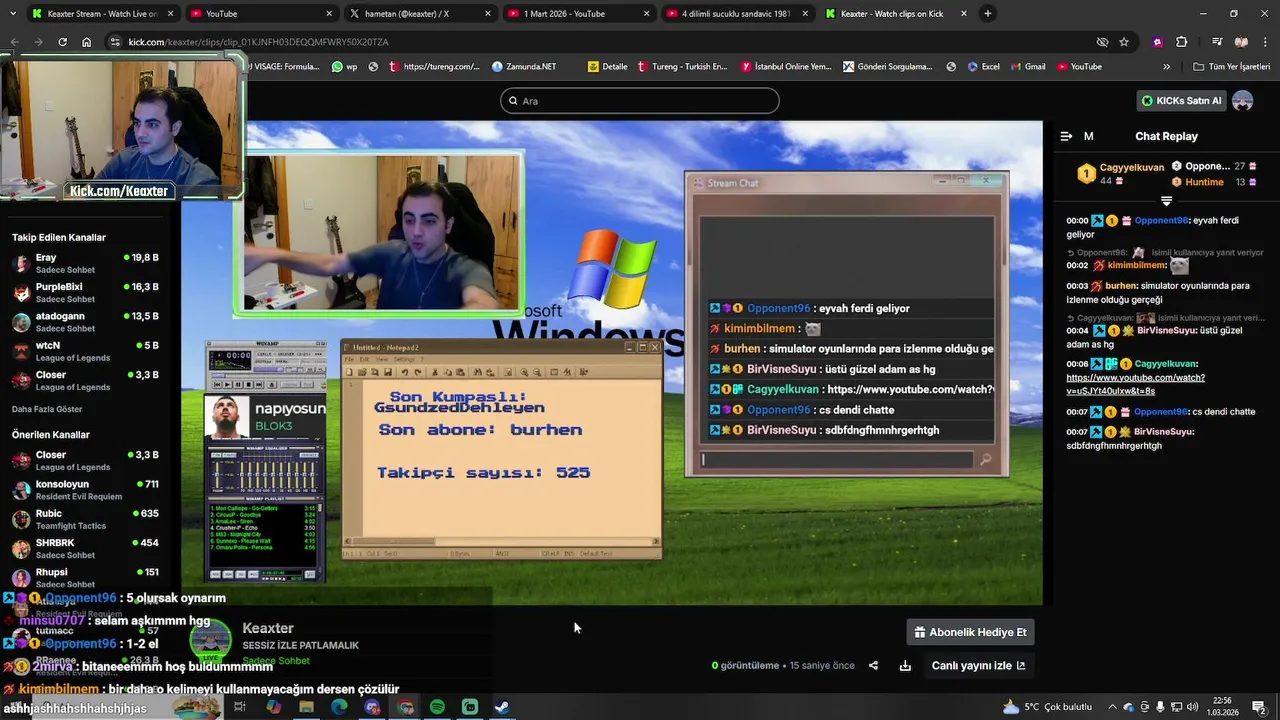Open the wp WhatsApp bookmark
The height and width of the screenshot is (720, 1280).
point(344,66)
